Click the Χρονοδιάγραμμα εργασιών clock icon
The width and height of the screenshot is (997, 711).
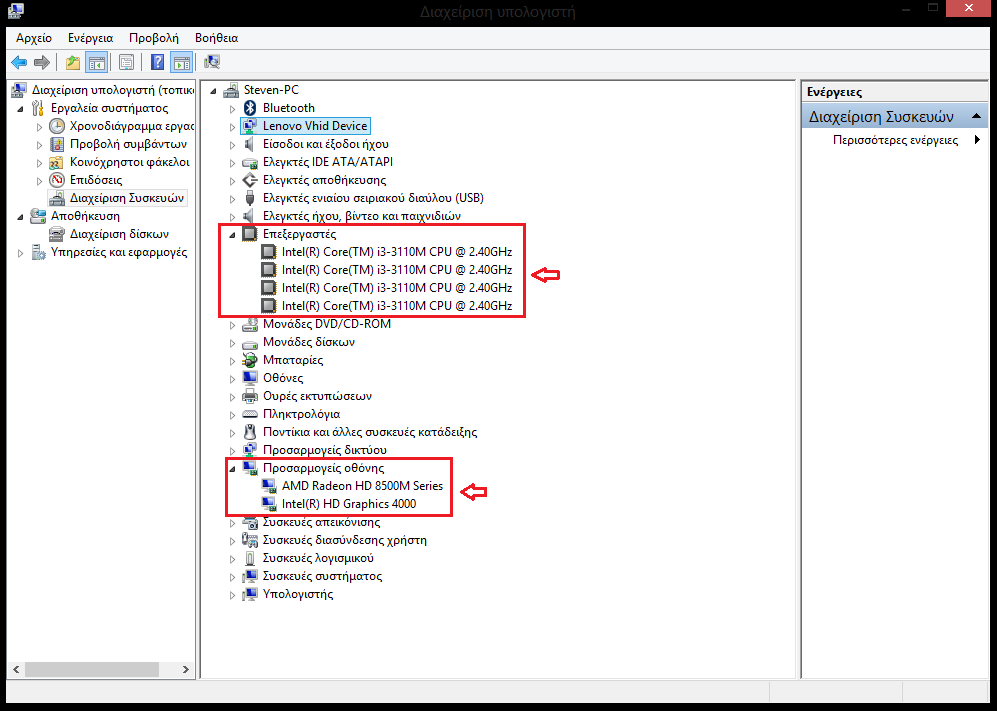[57, 126]
